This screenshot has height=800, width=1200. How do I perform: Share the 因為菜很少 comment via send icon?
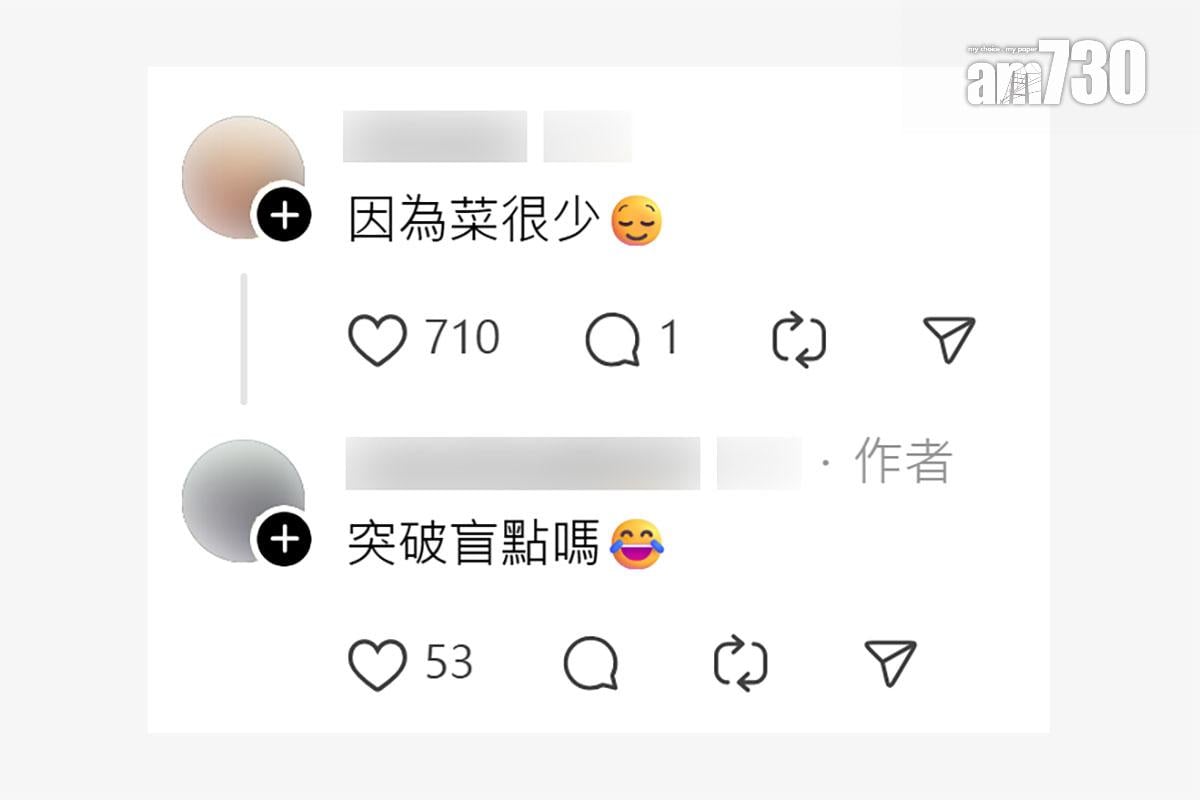pyautogui.click(x=948, y=340)
